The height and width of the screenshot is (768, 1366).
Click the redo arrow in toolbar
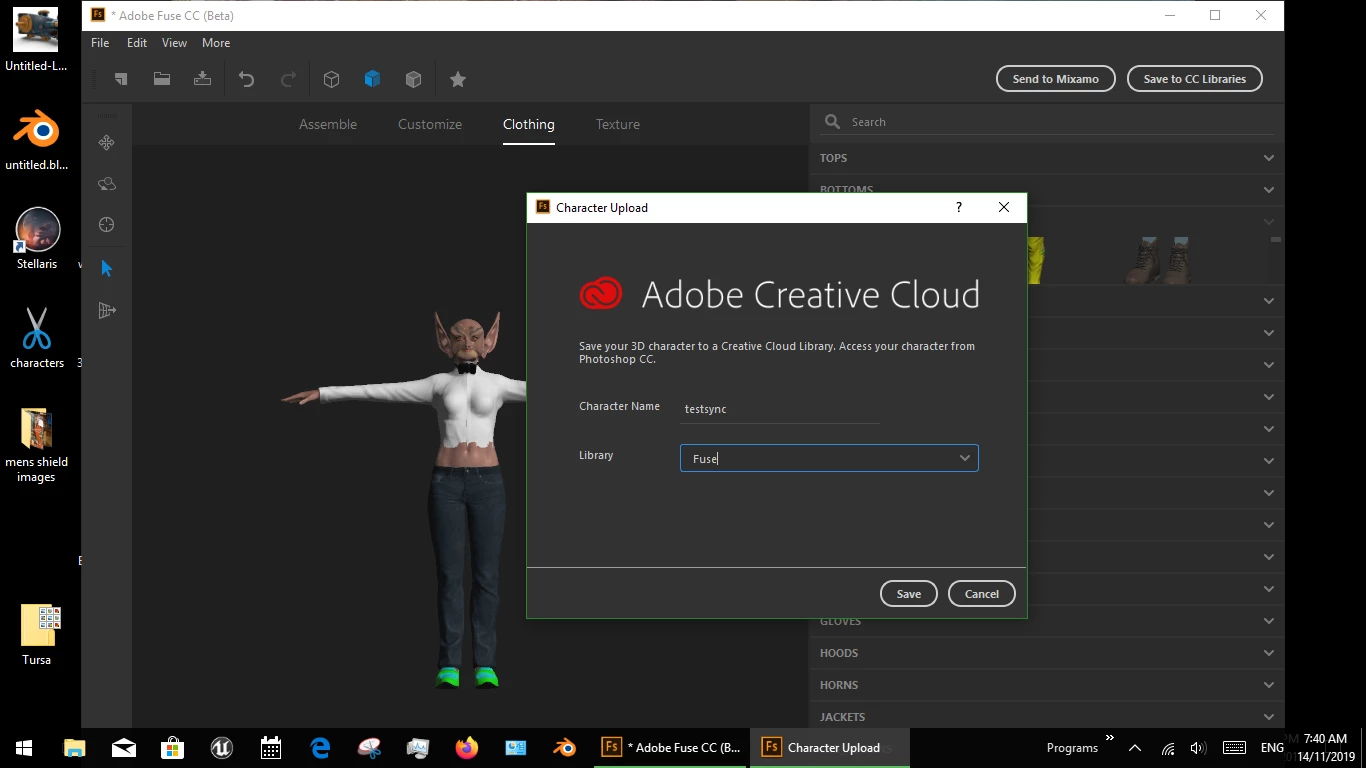point(288,79)
